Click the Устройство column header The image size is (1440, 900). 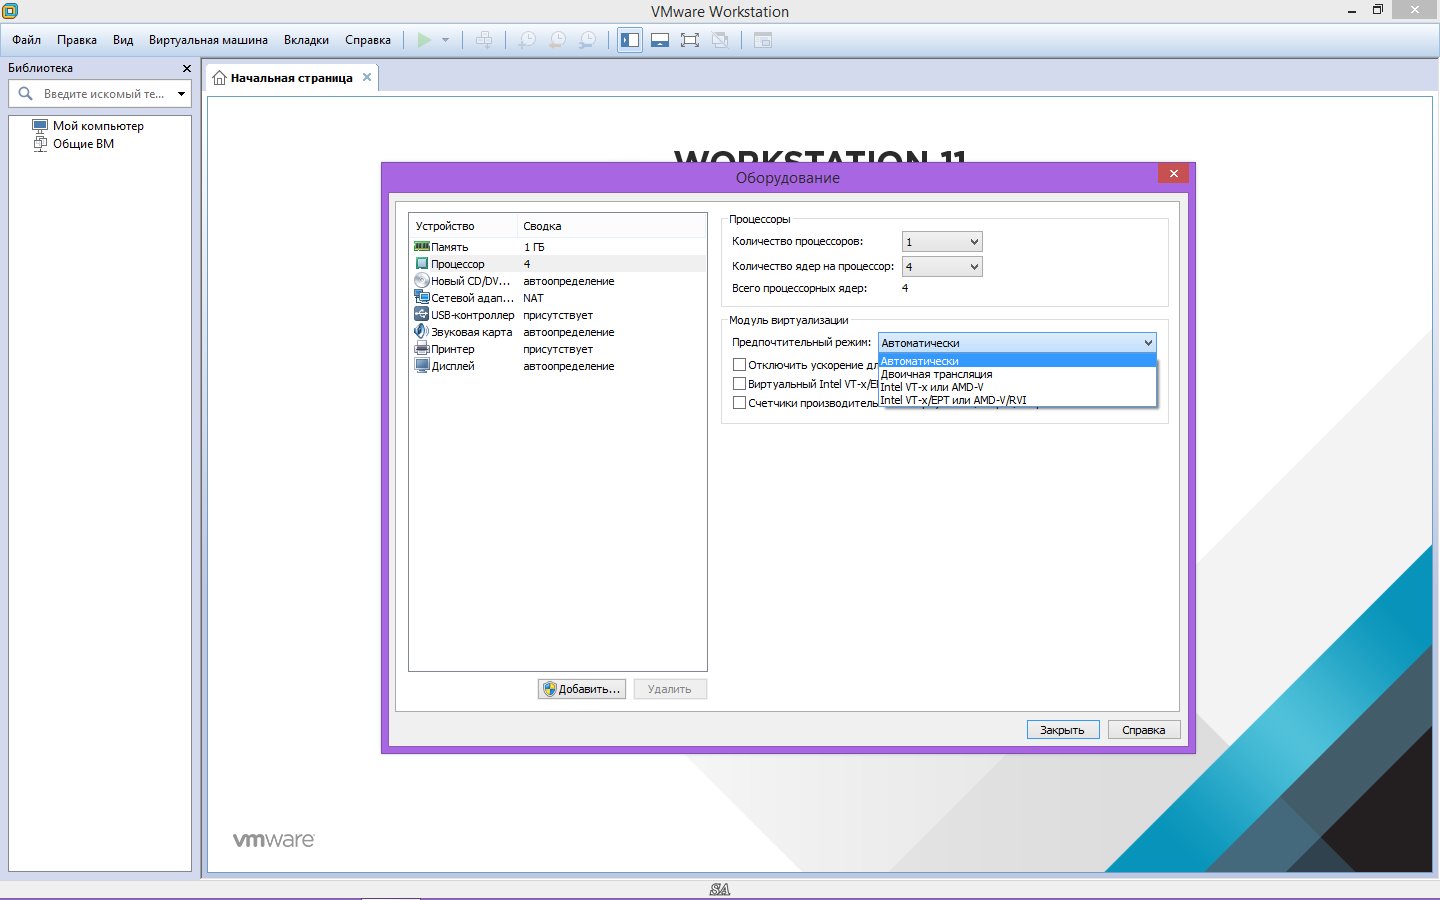point(463,226)
